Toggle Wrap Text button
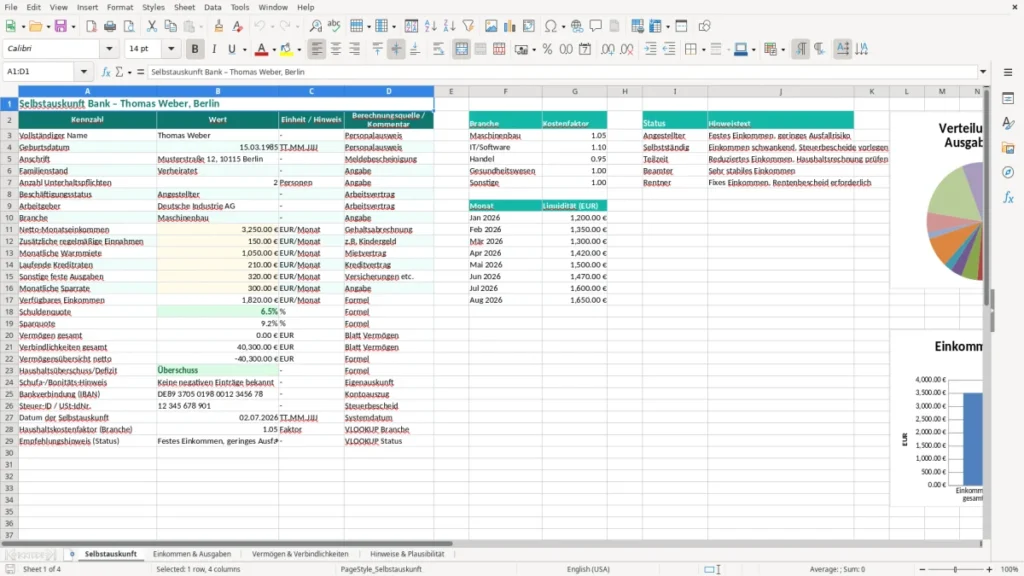The image size is (1024, 576). click(438, 49)
